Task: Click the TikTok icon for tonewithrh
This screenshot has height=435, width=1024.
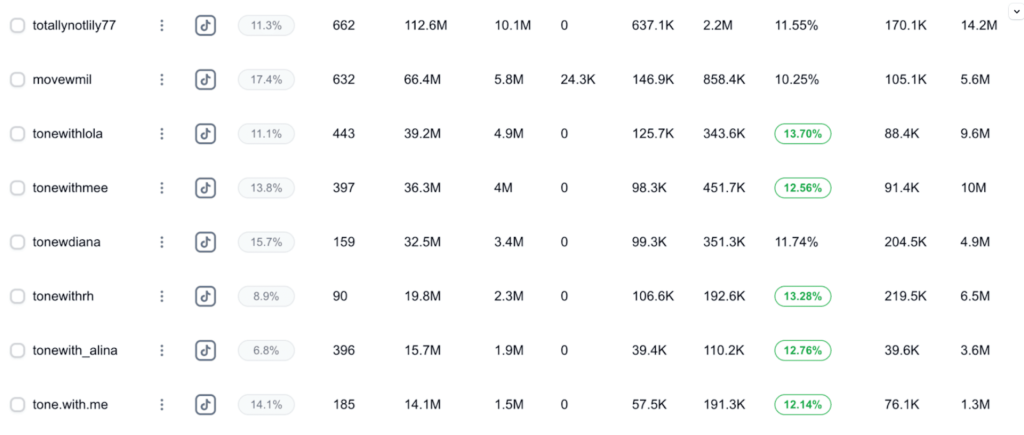Action: pyautogui.click(x=205, y=296)
